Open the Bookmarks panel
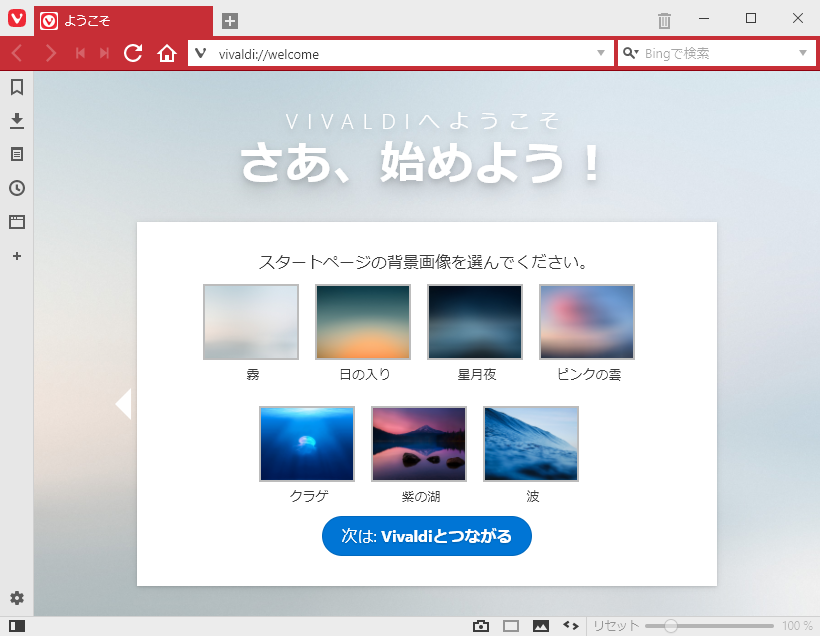Screen dimensions: 820x636 [17, 87]
